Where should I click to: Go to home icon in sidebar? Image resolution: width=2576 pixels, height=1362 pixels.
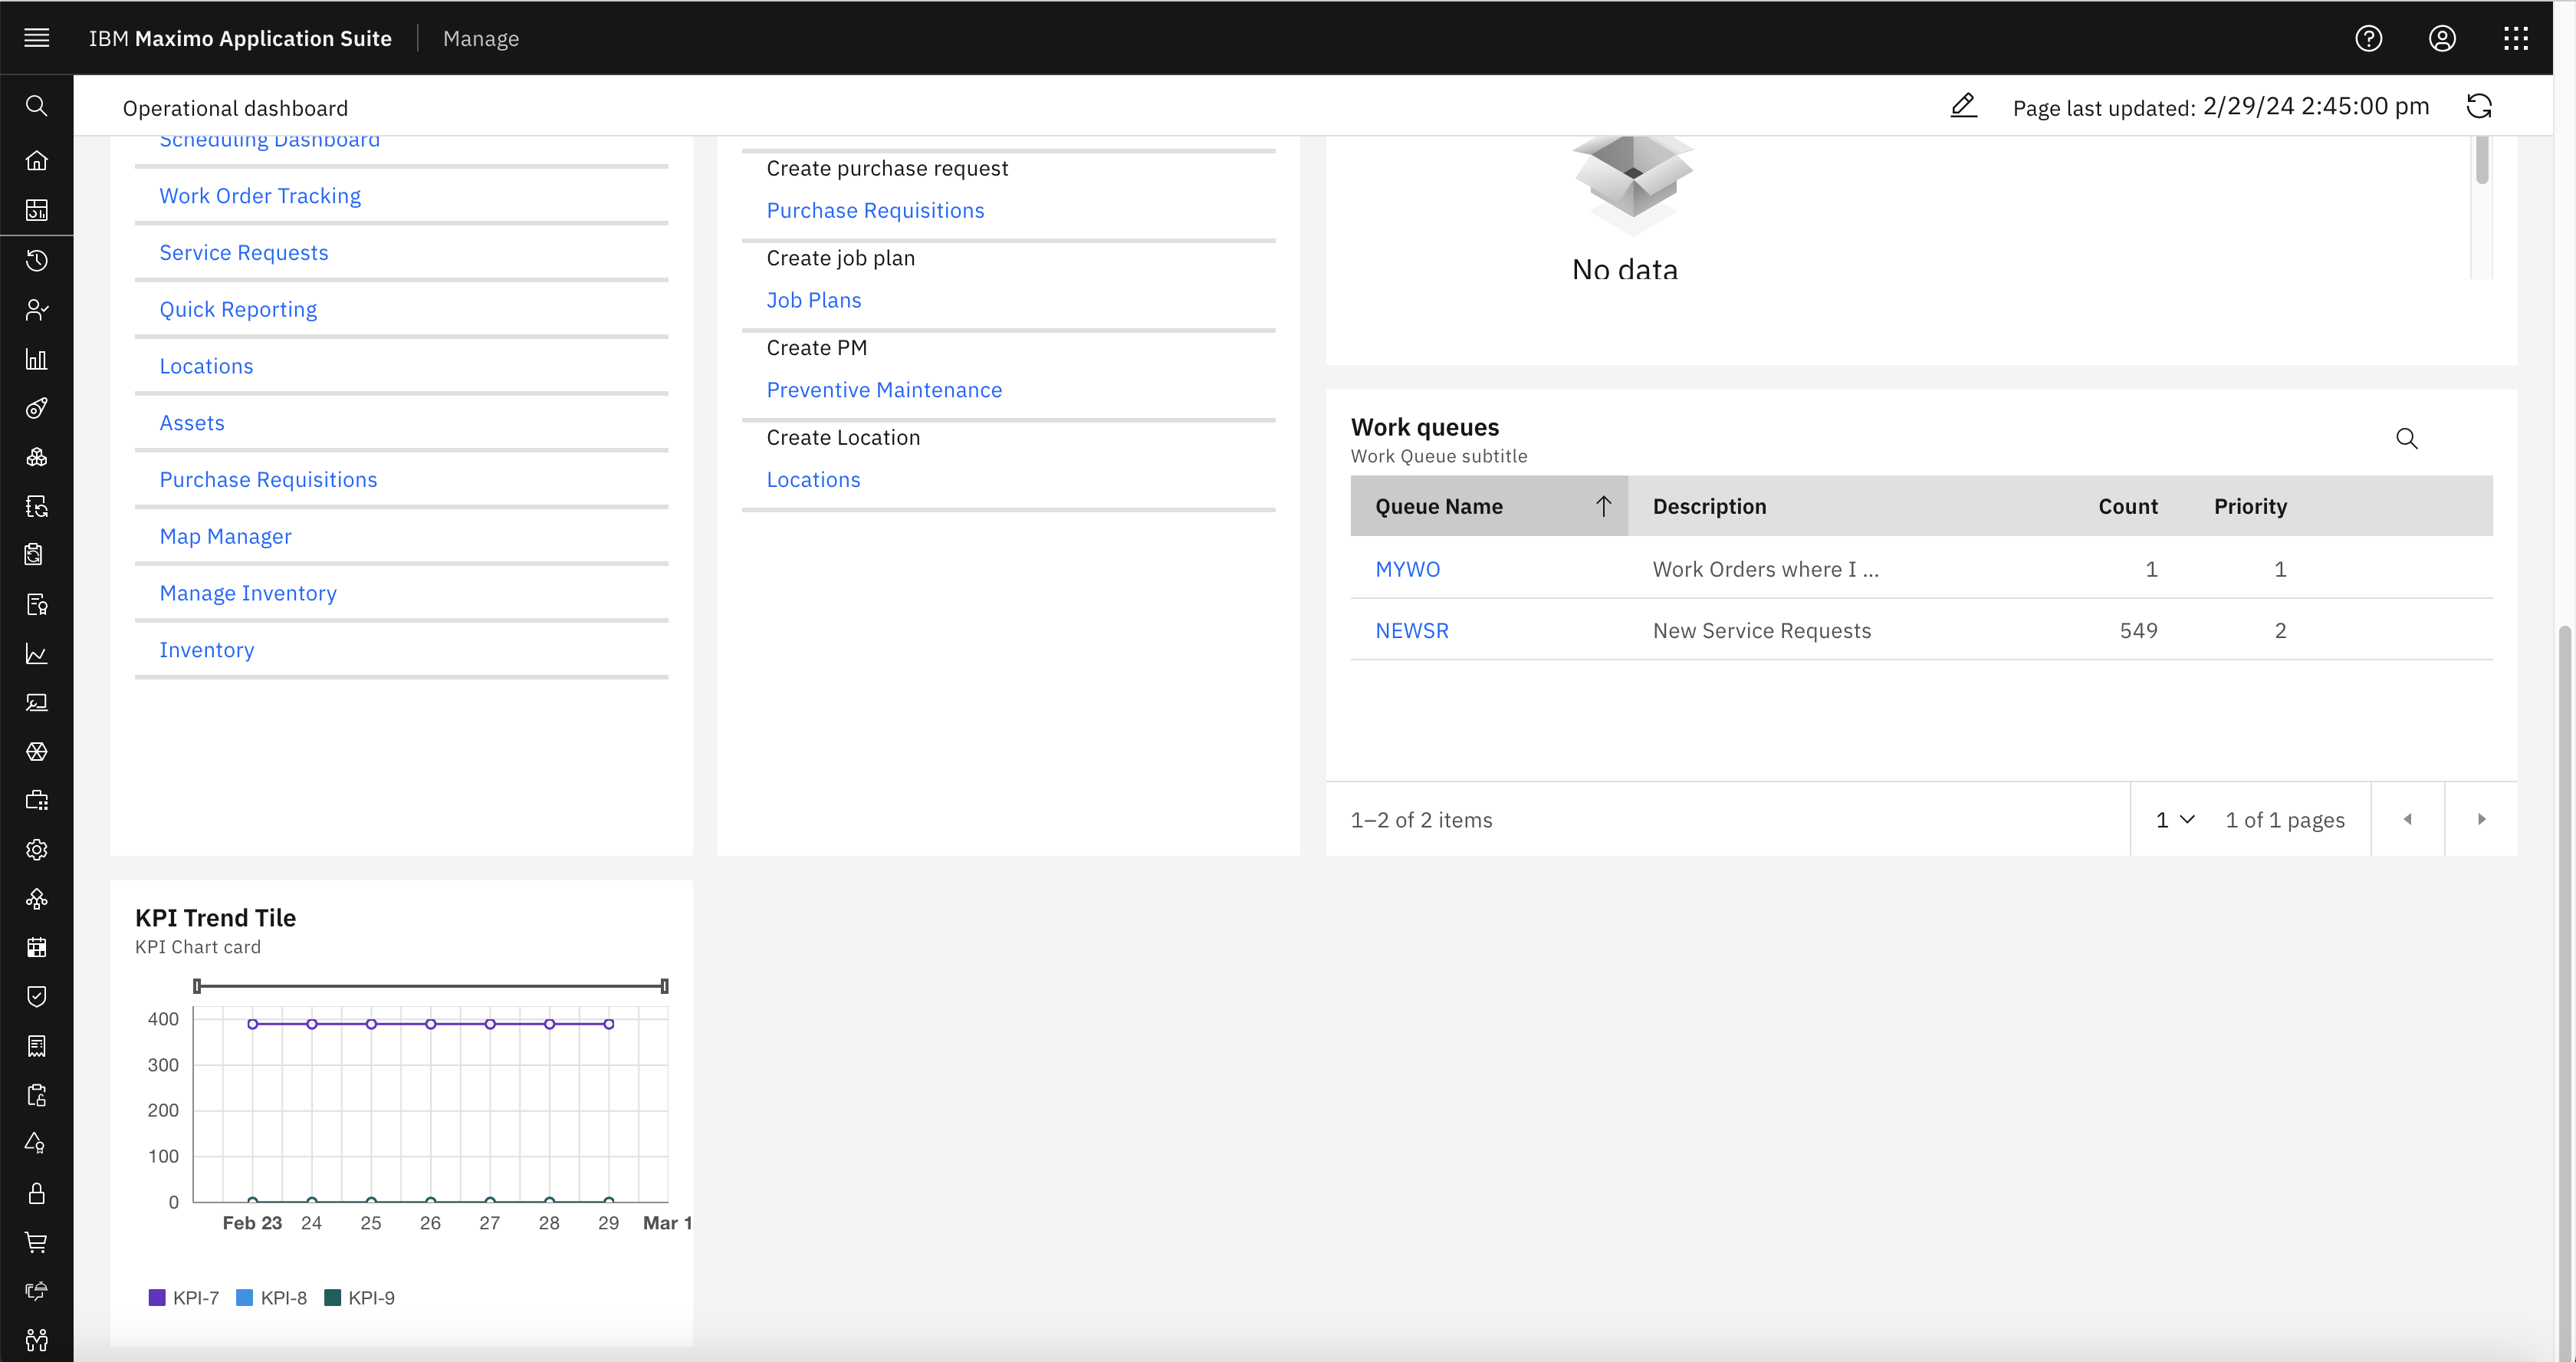pyautogui.click(x=37, y=160)
